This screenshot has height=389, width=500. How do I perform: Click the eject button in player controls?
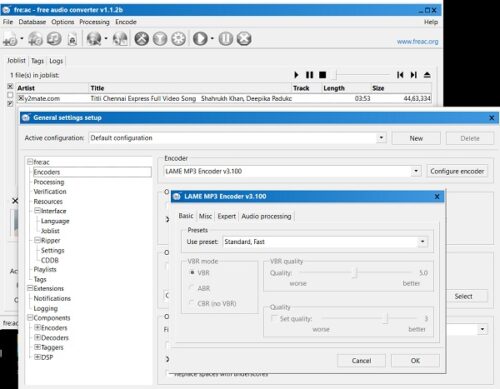[x=427, y=75]
